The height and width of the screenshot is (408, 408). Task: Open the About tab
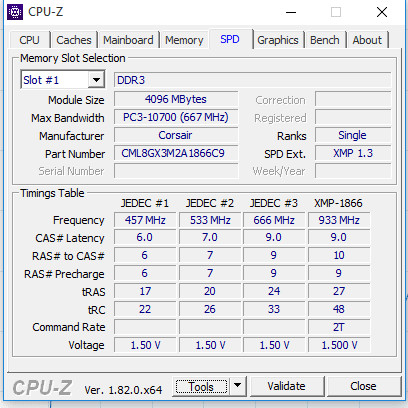[367, 40]
